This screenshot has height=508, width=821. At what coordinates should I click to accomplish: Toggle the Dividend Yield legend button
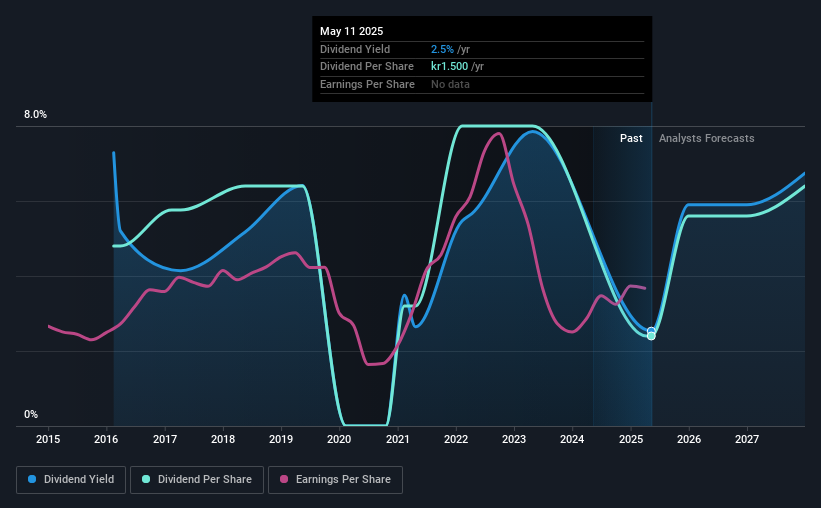point(71,479)
